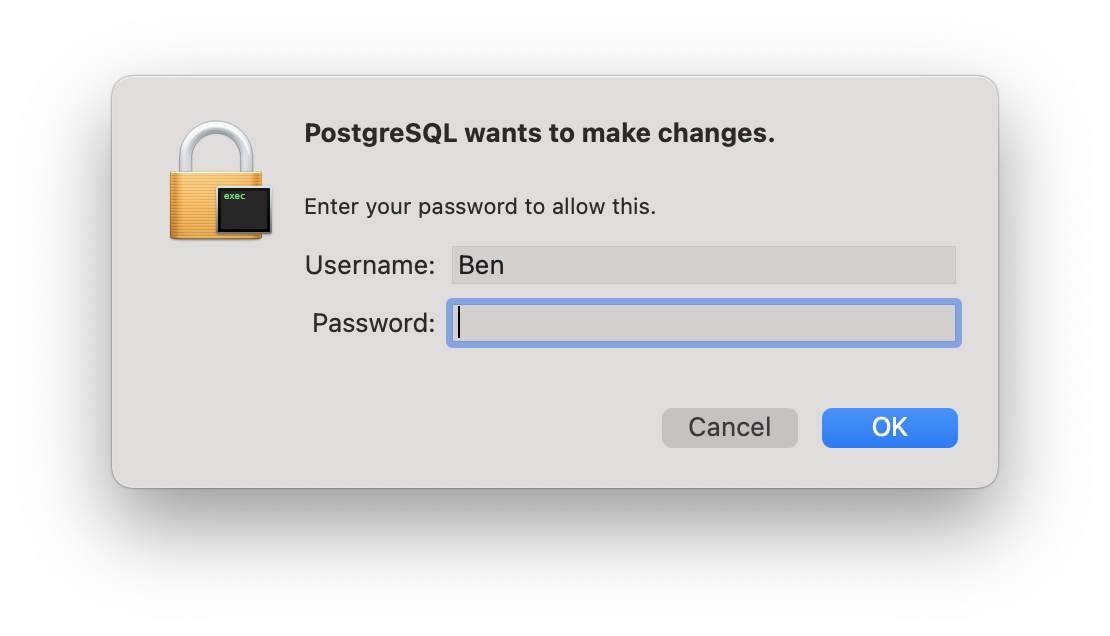Click the "Password:" label
This screenshot has width=1110, height=636.
[x=373, y=323]
